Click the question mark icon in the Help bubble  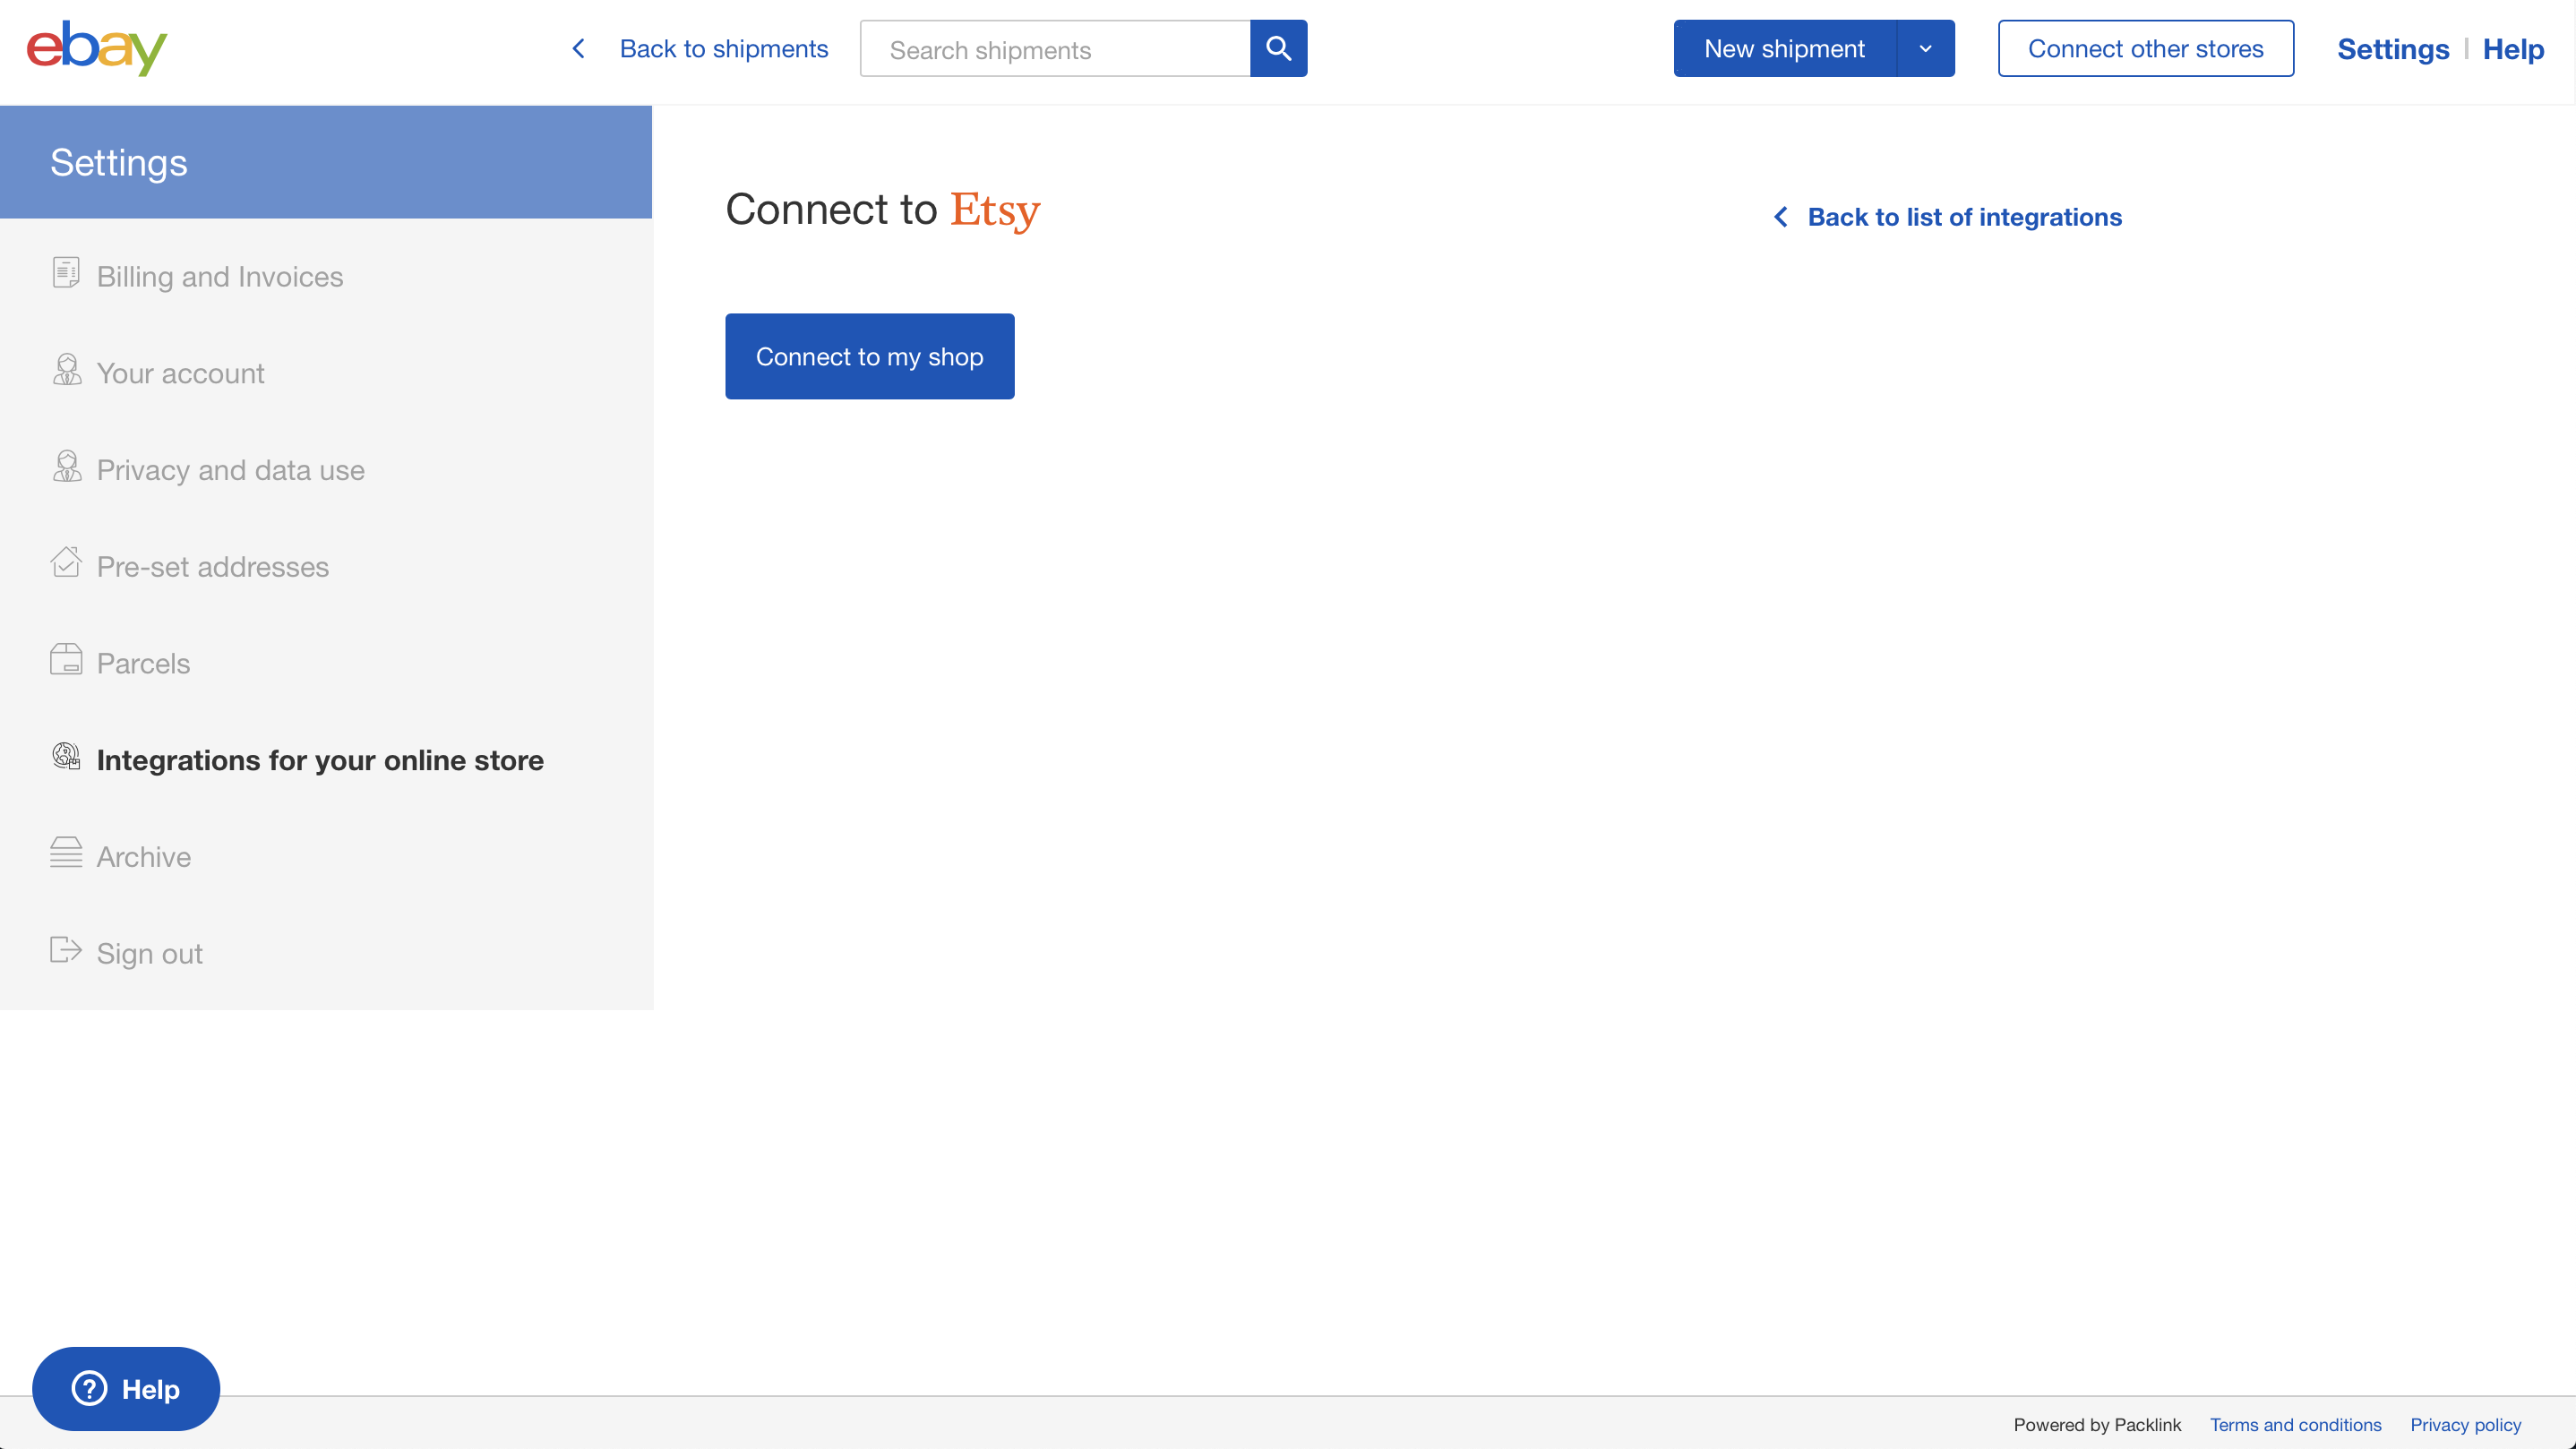(x=89, y=1388)
